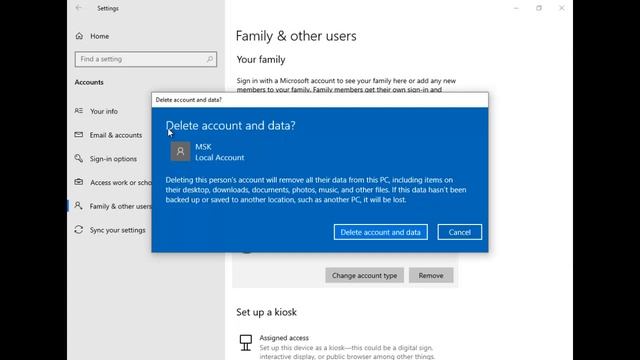
Task: Click the Your info icon
Action: click(79, 111)
